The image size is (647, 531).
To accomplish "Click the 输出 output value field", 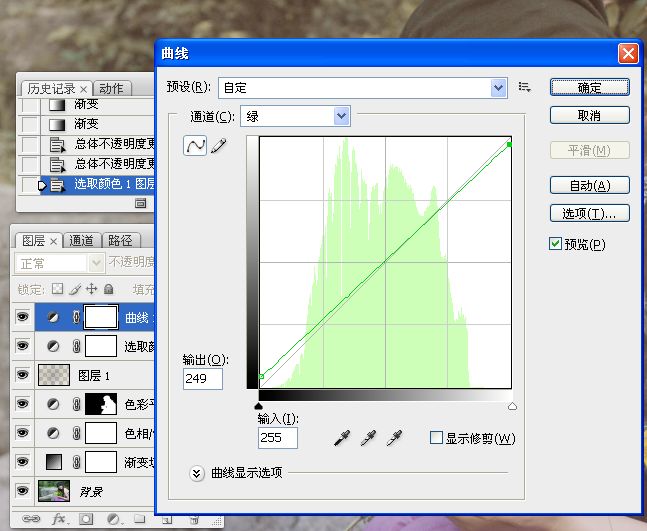I will click(203, 378).
